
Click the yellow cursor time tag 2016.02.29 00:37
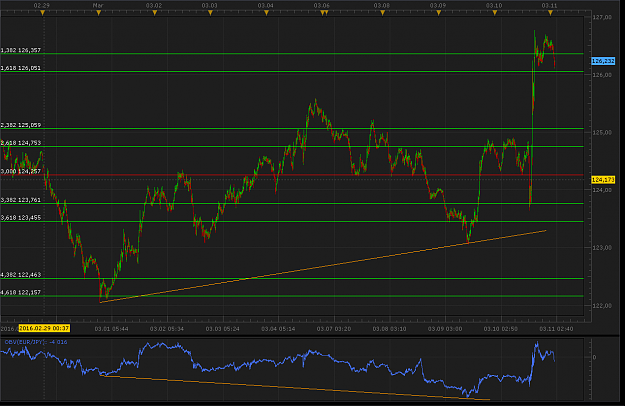44,328
